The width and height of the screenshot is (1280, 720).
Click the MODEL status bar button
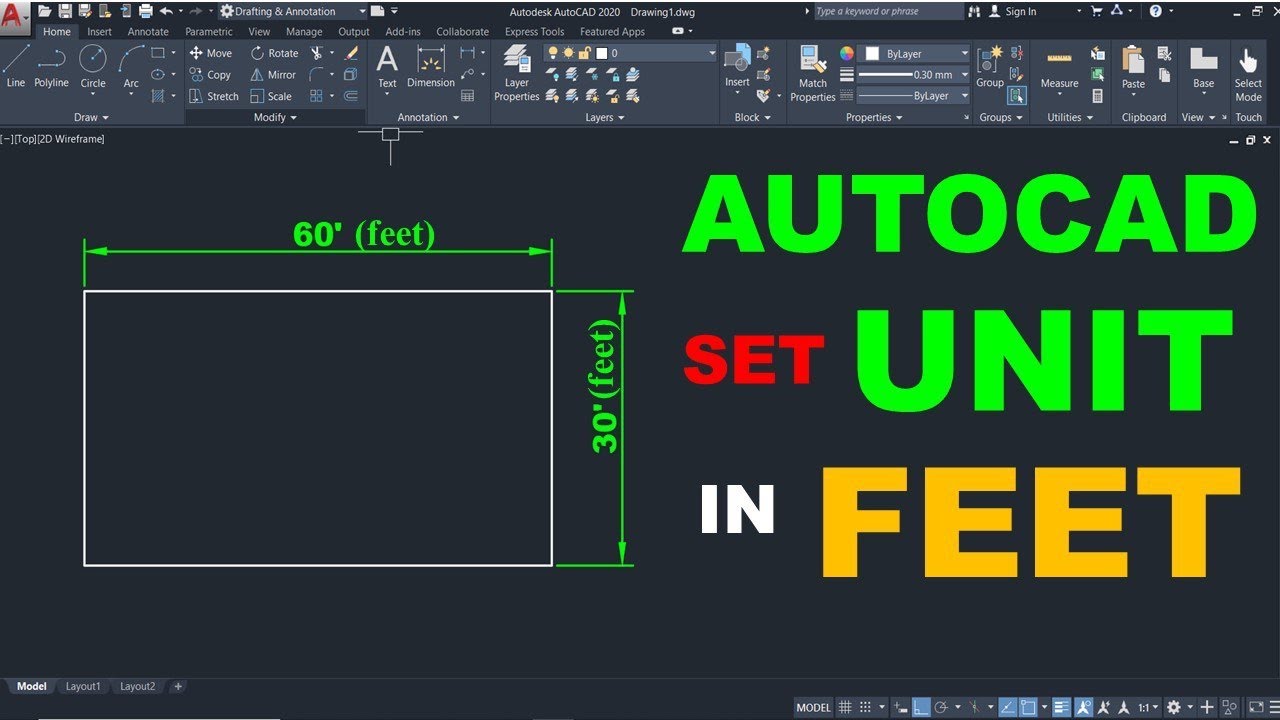pos(813,707)
